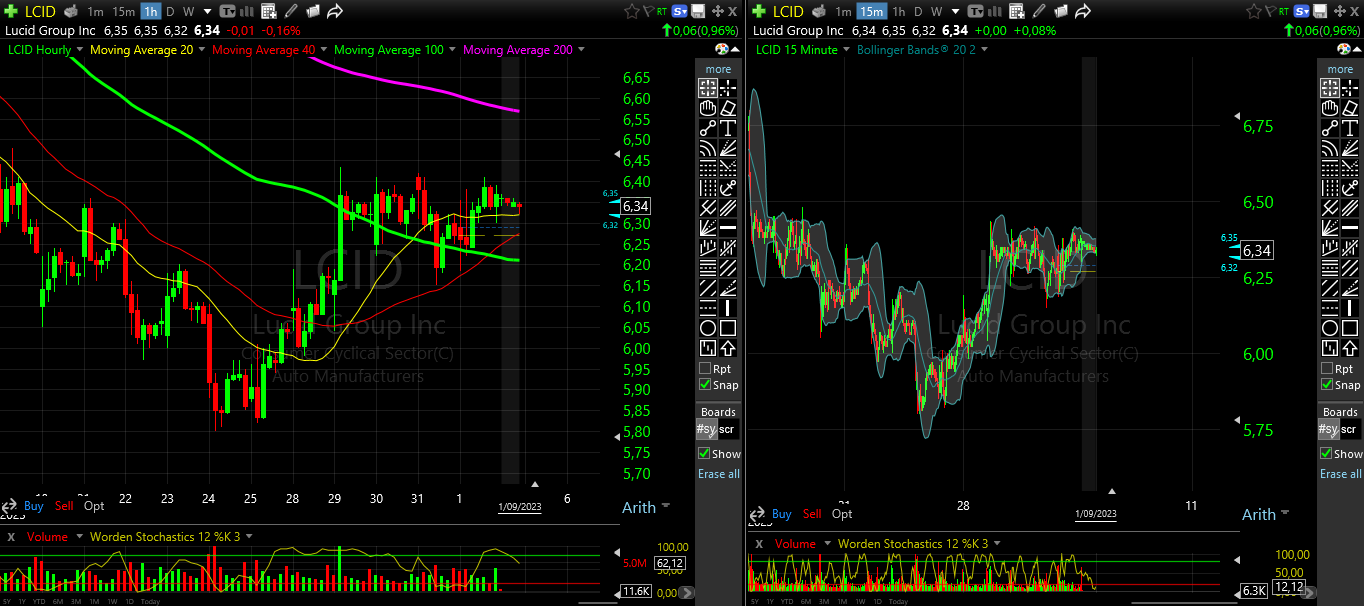This screenshot has height=606, width=1364.
Task: Select the text T tool in right drawing palette
Action: tap(1350, 128)
